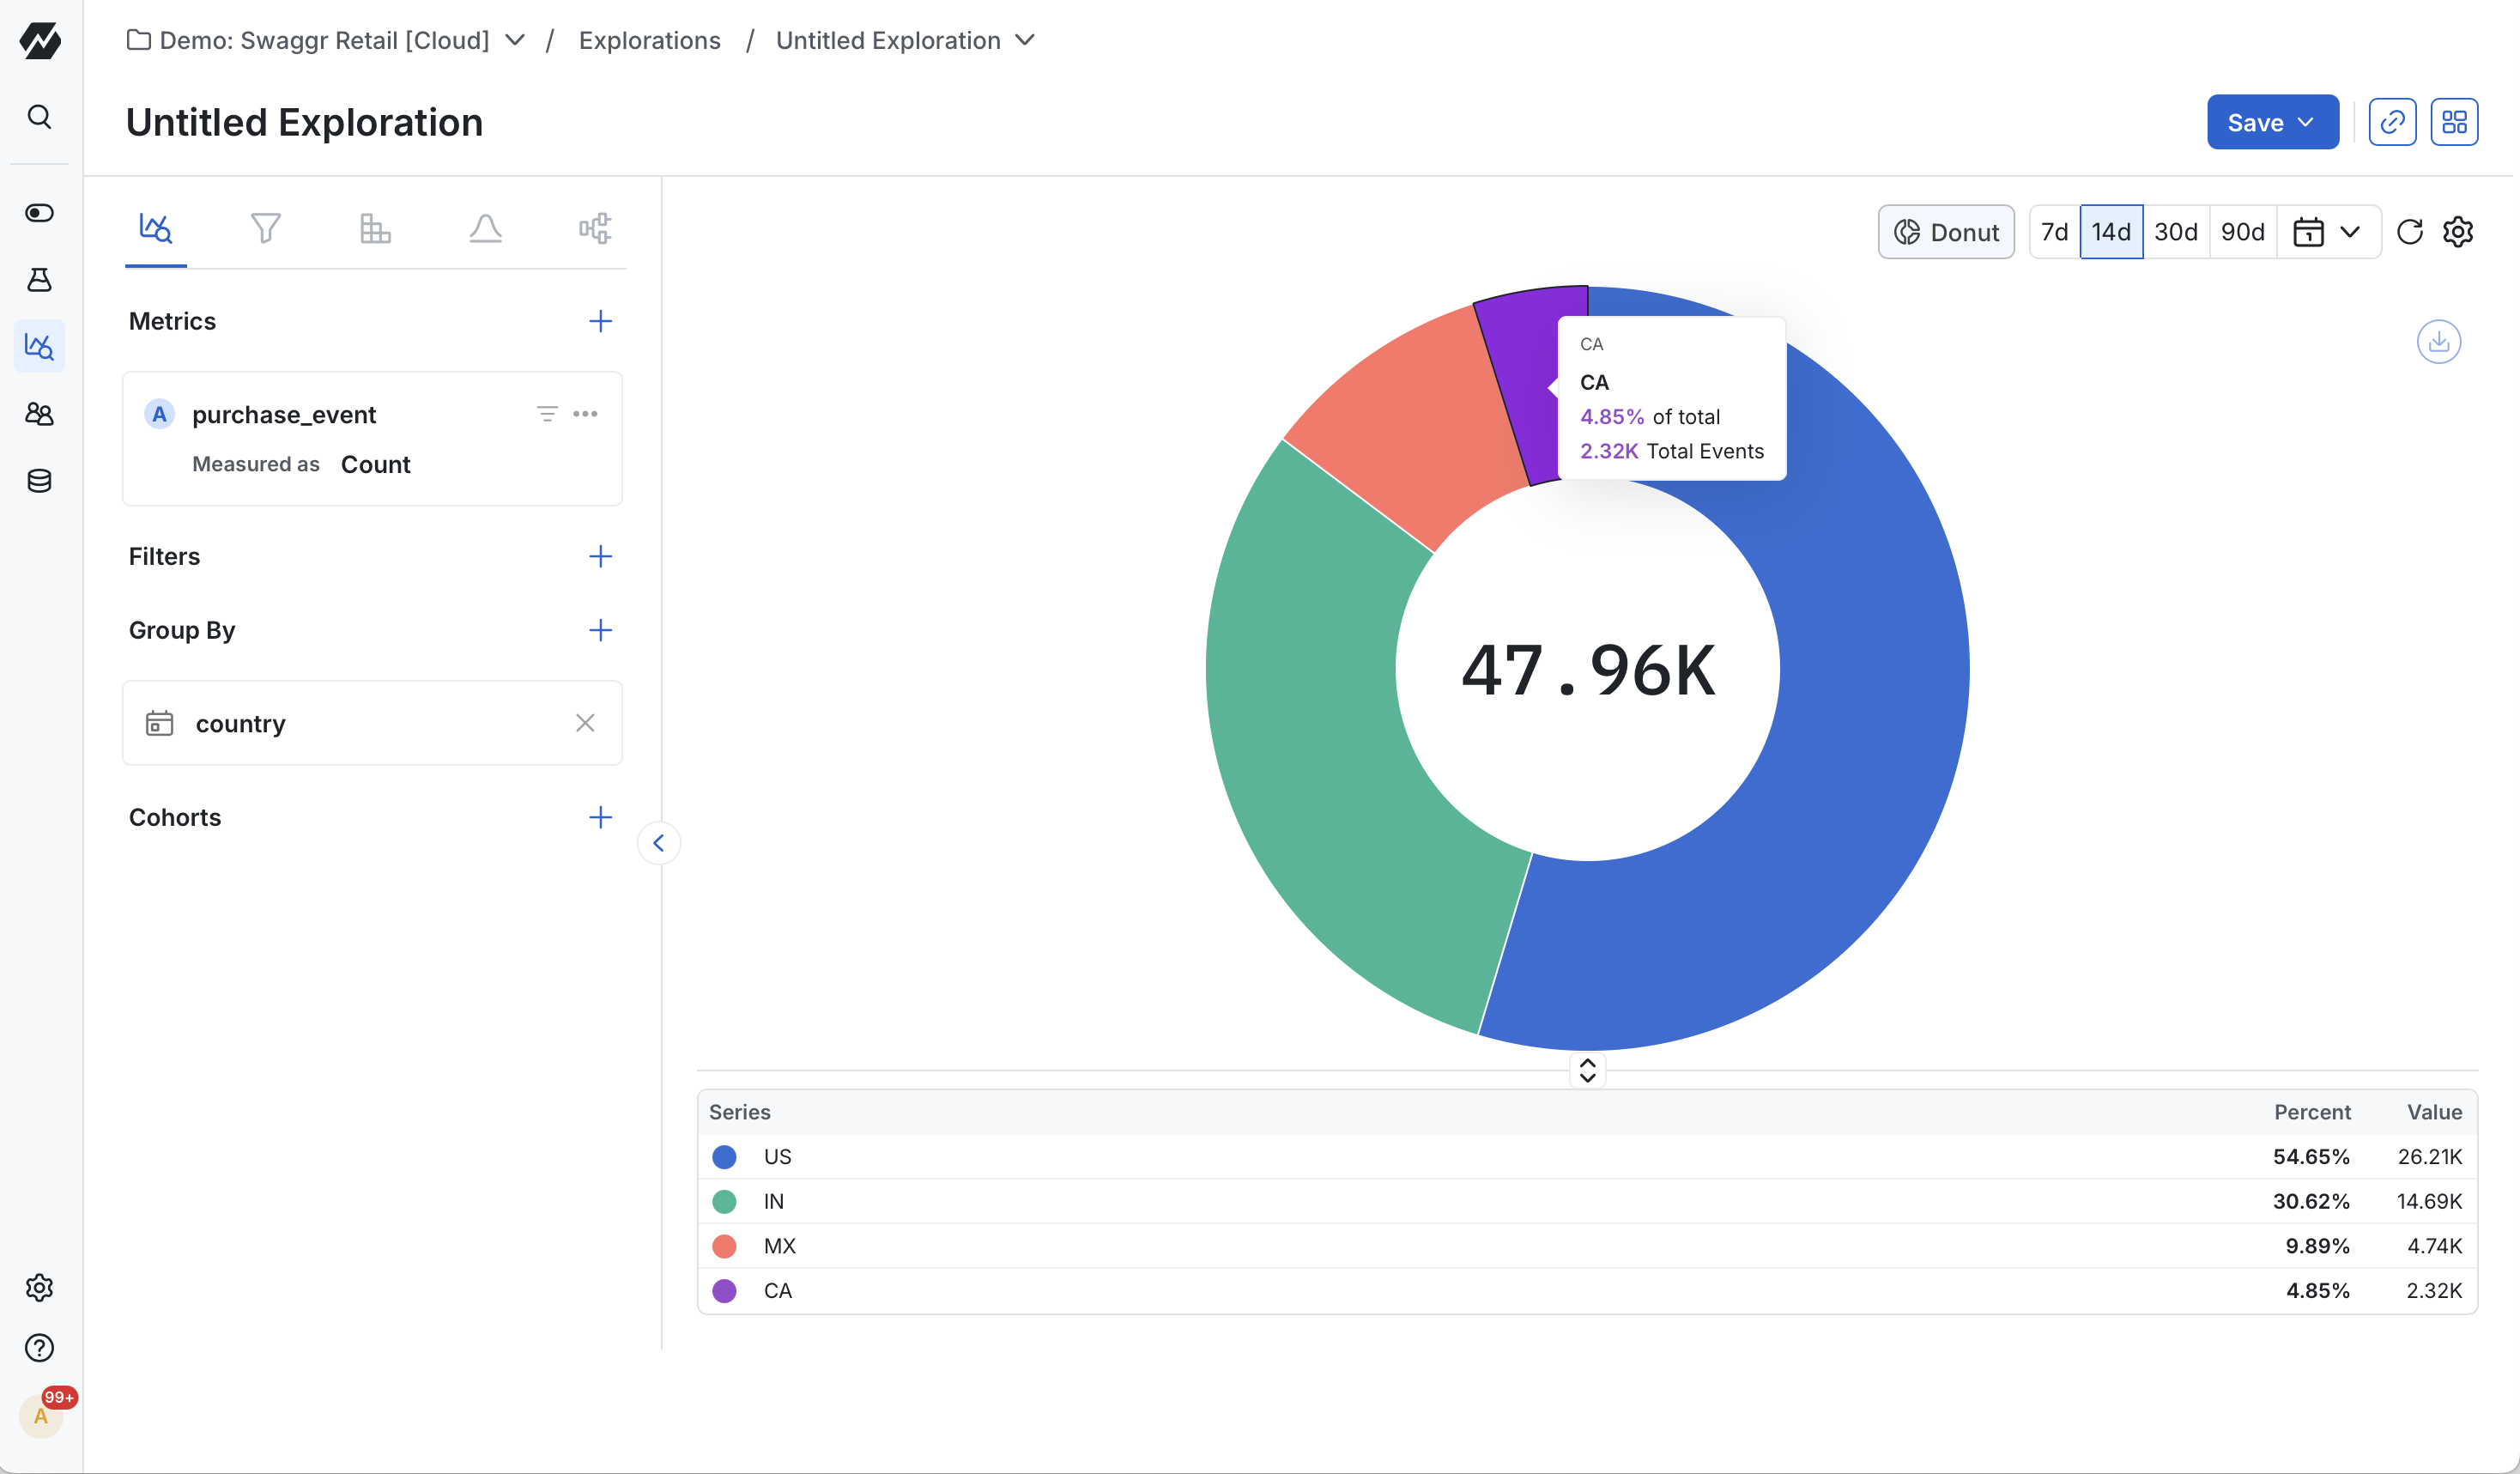Remove the country group by
2520x1474 pixels.
pyautogui.click(x=585, y=723)
